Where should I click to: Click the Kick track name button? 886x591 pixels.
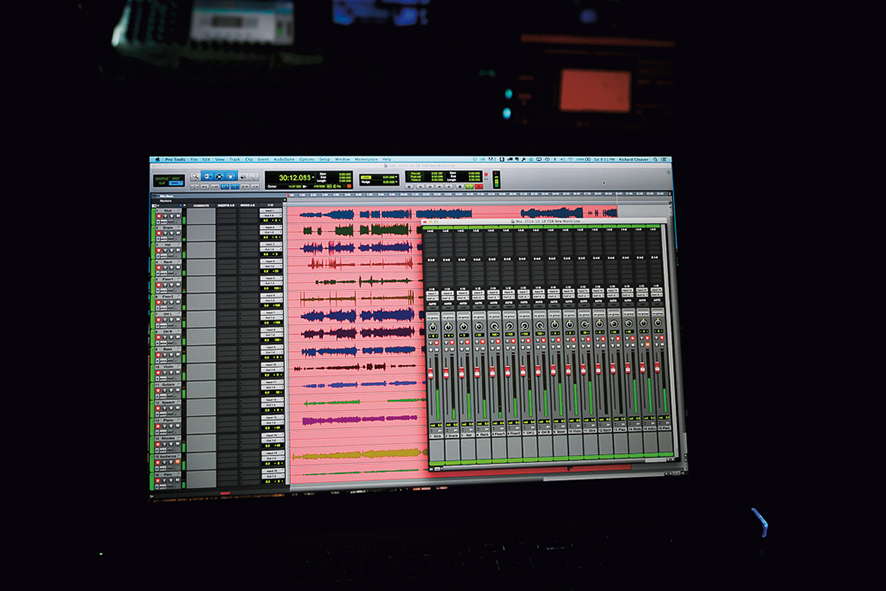(168, 211)
